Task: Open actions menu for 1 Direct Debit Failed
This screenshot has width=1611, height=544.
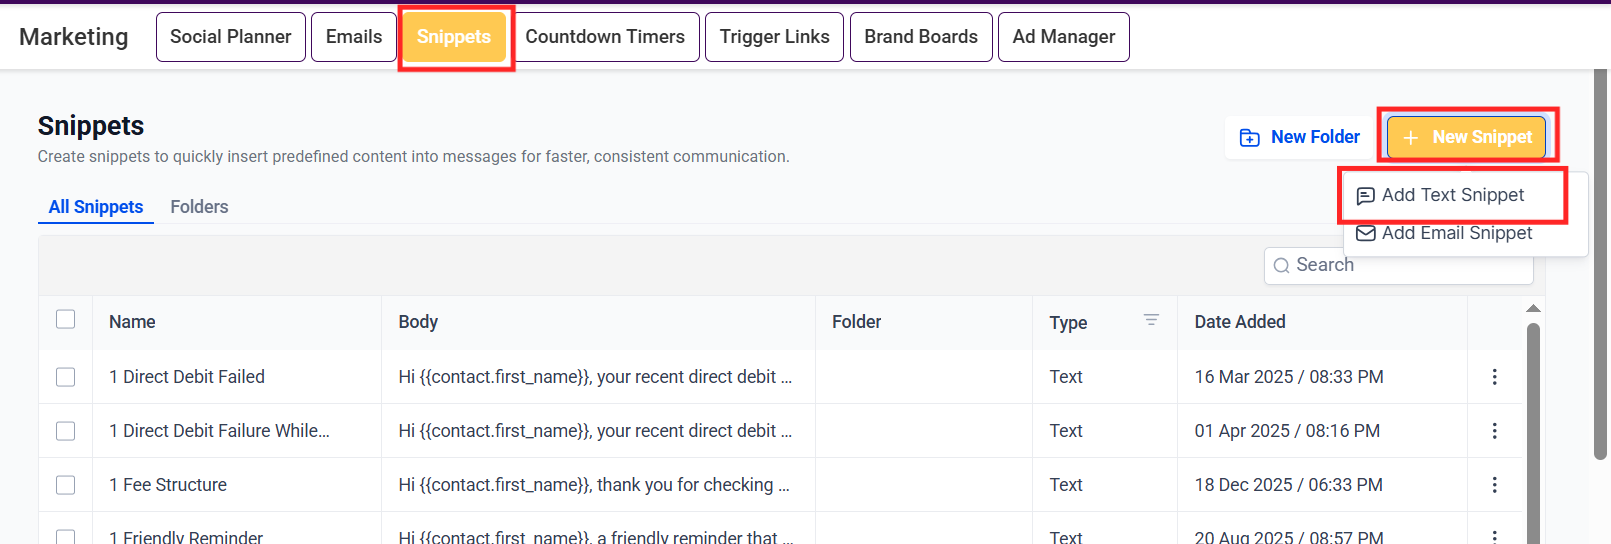Action: coord(1494,377)
